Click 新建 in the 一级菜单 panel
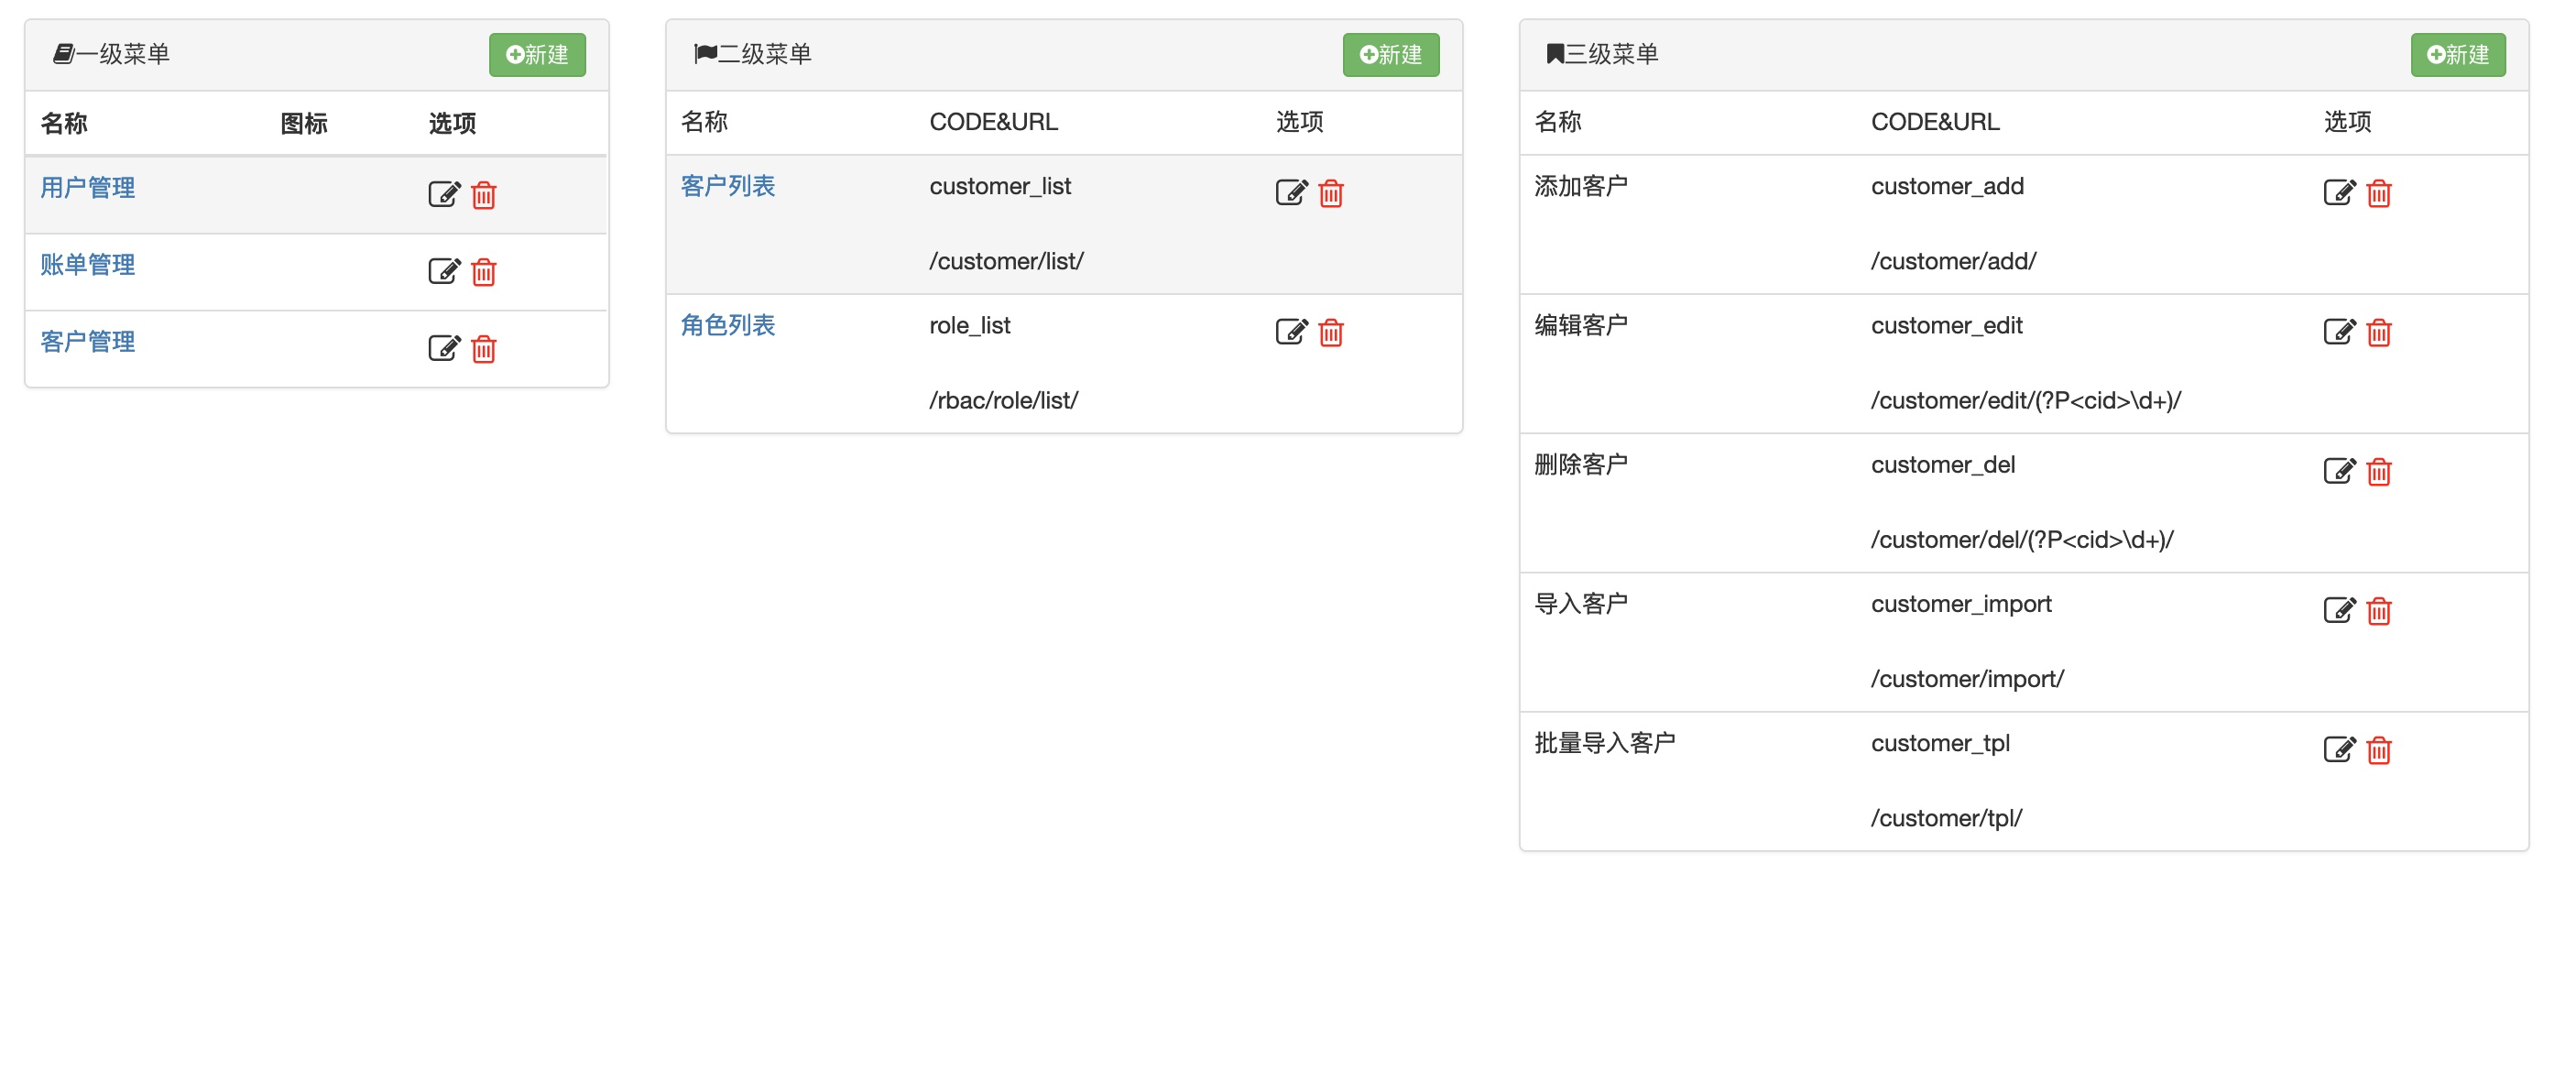The height and width of the screenshot is (1081, 2576). 537,55
